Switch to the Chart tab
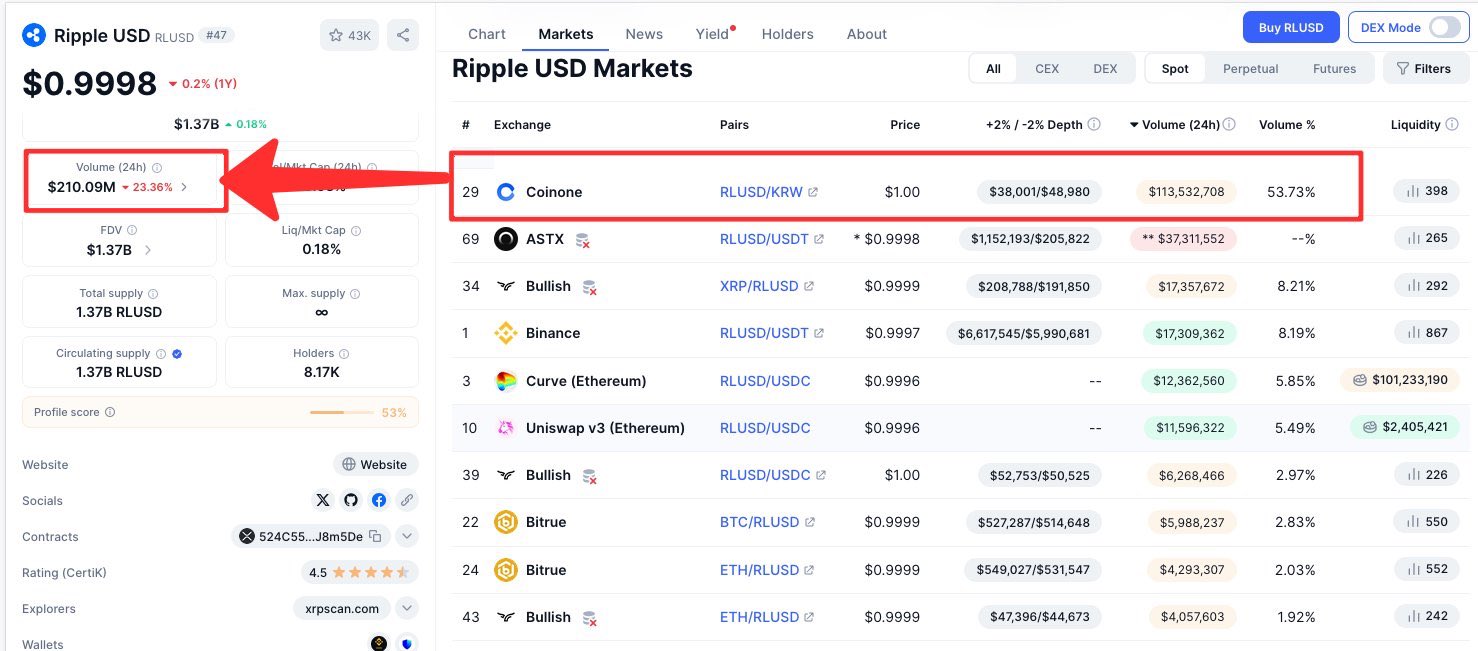 tap(487, 34)
